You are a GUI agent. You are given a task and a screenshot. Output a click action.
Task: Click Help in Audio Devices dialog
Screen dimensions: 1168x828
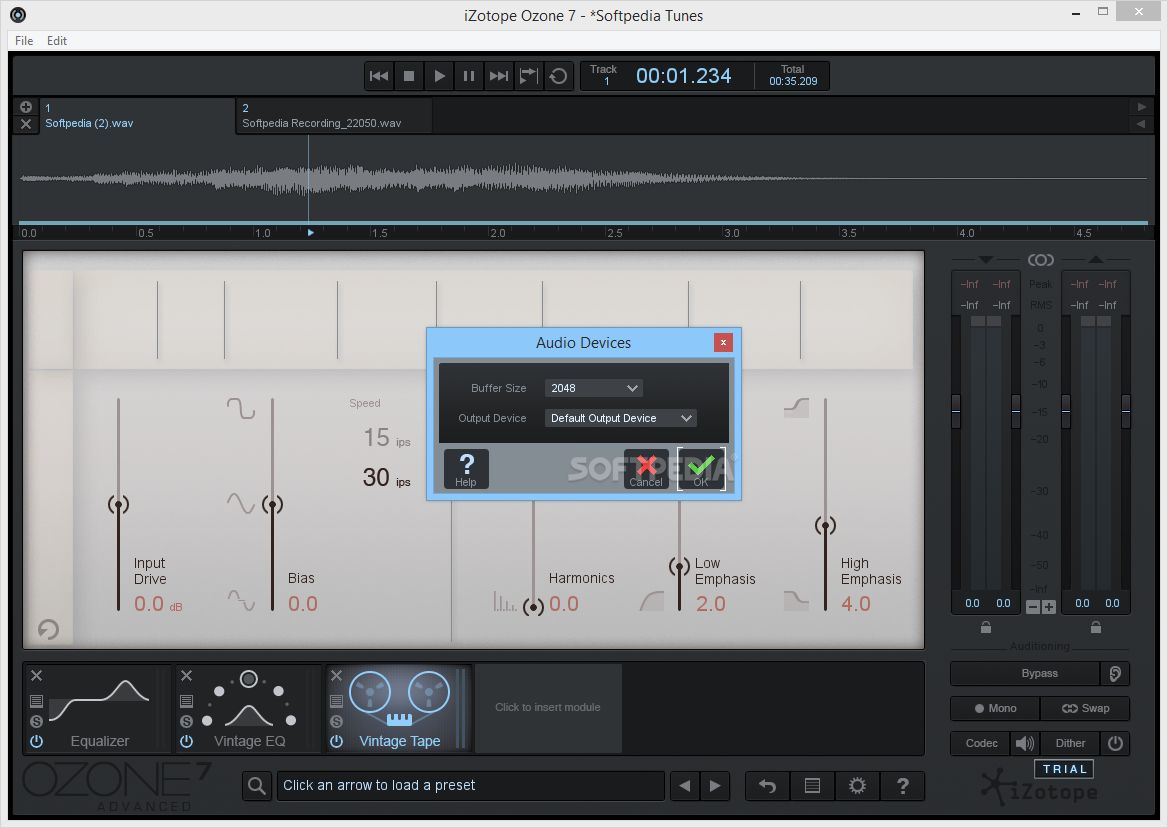point(466,469)
